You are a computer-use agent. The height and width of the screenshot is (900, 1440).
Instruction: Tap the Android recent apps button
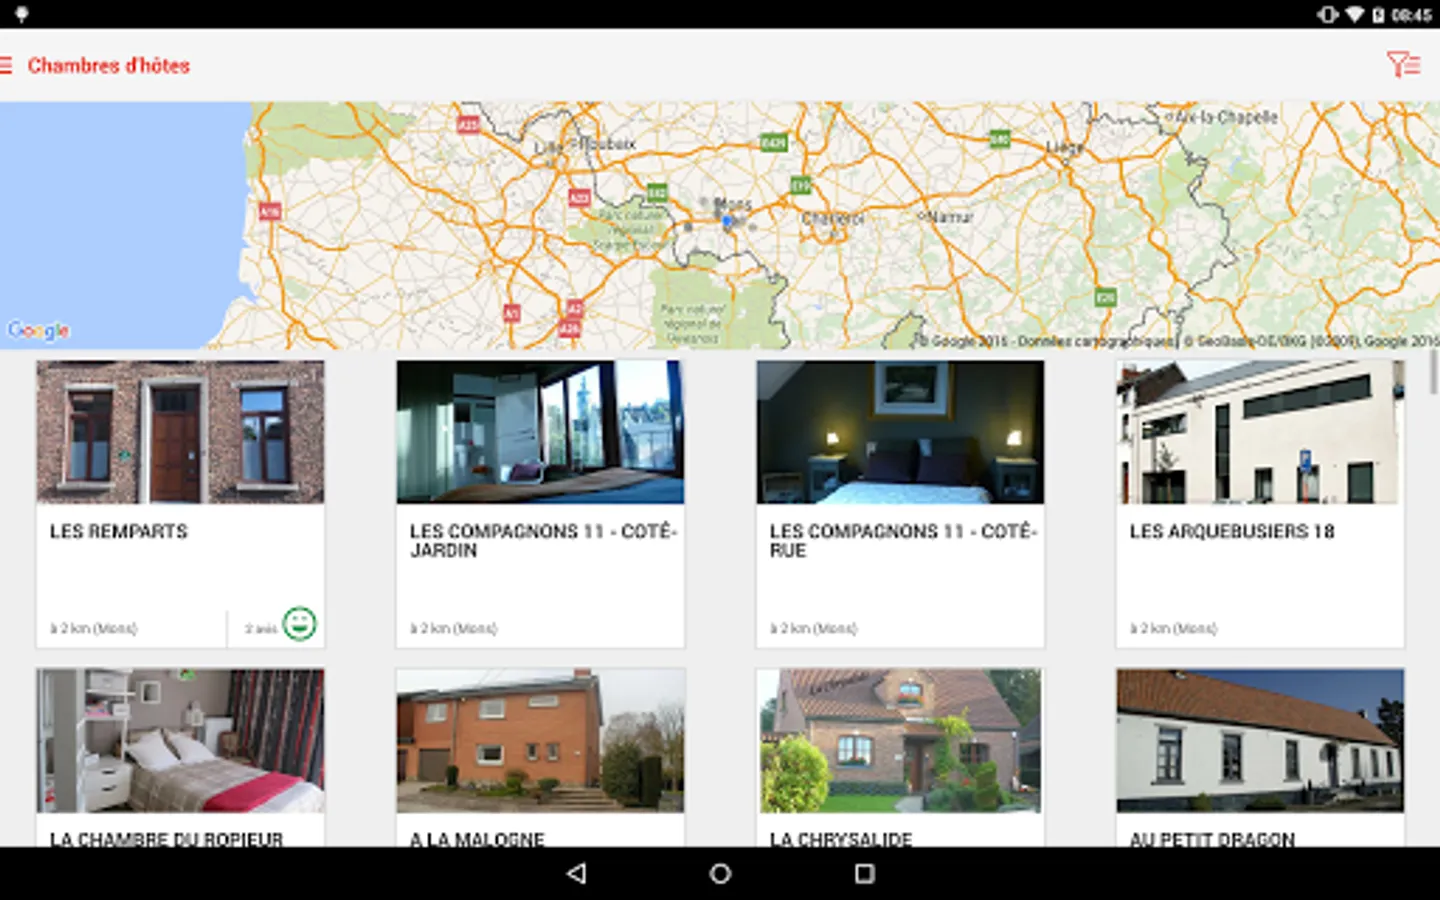(x=865, y=873)
